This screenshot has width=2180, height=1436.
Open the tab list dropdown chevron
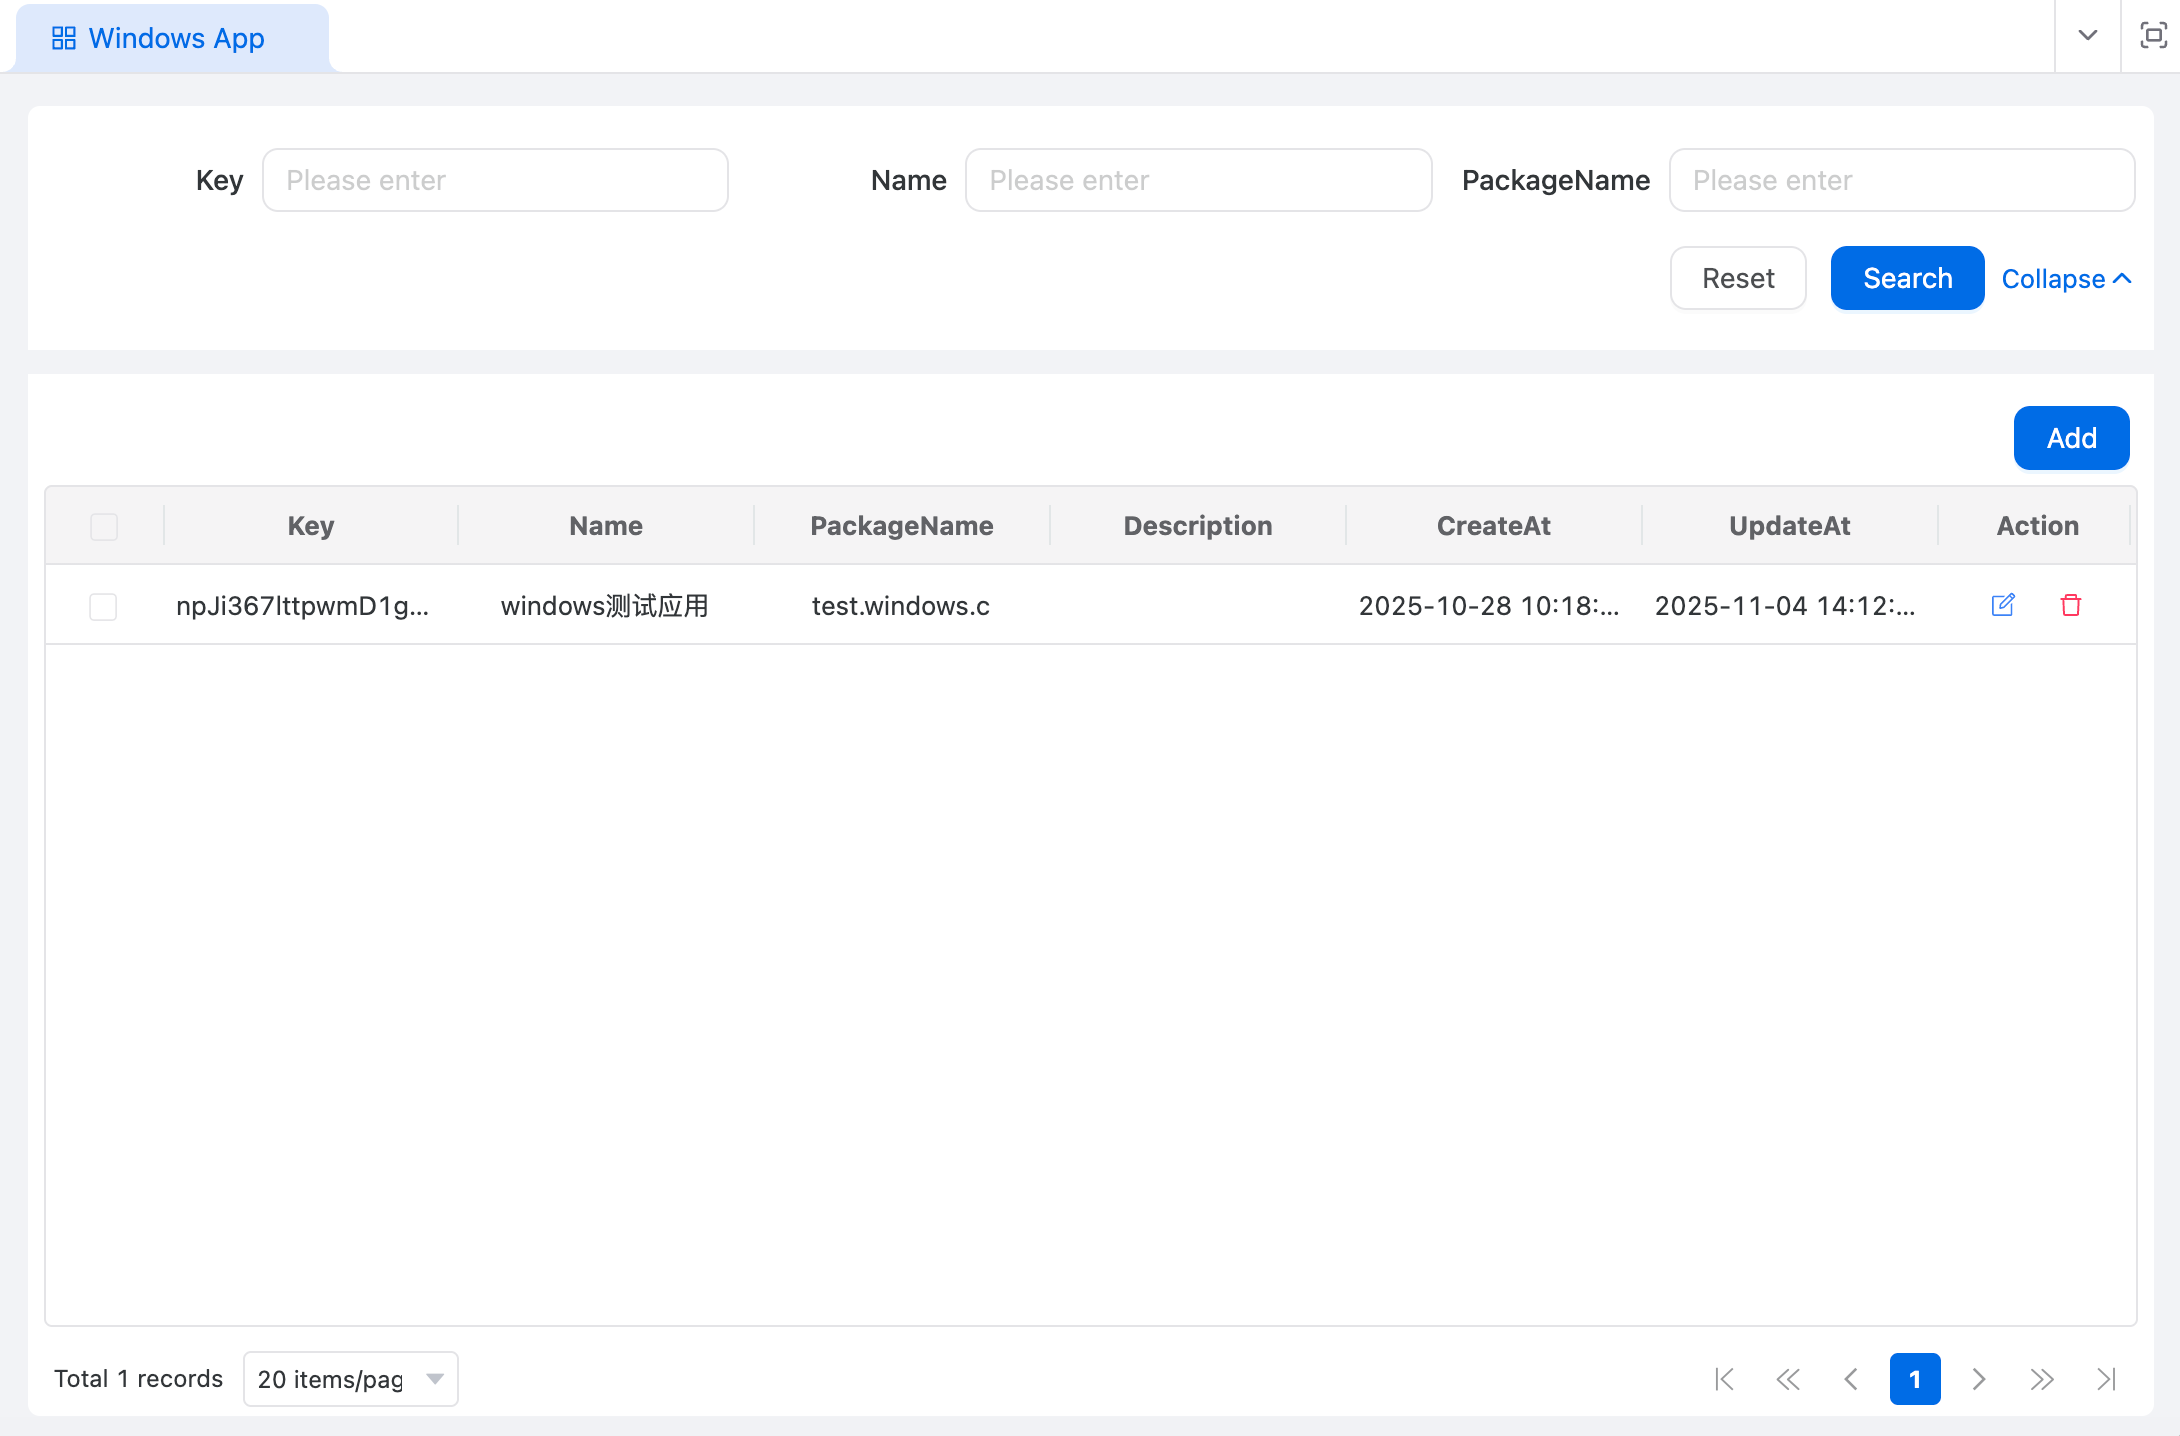point(2088,36)
